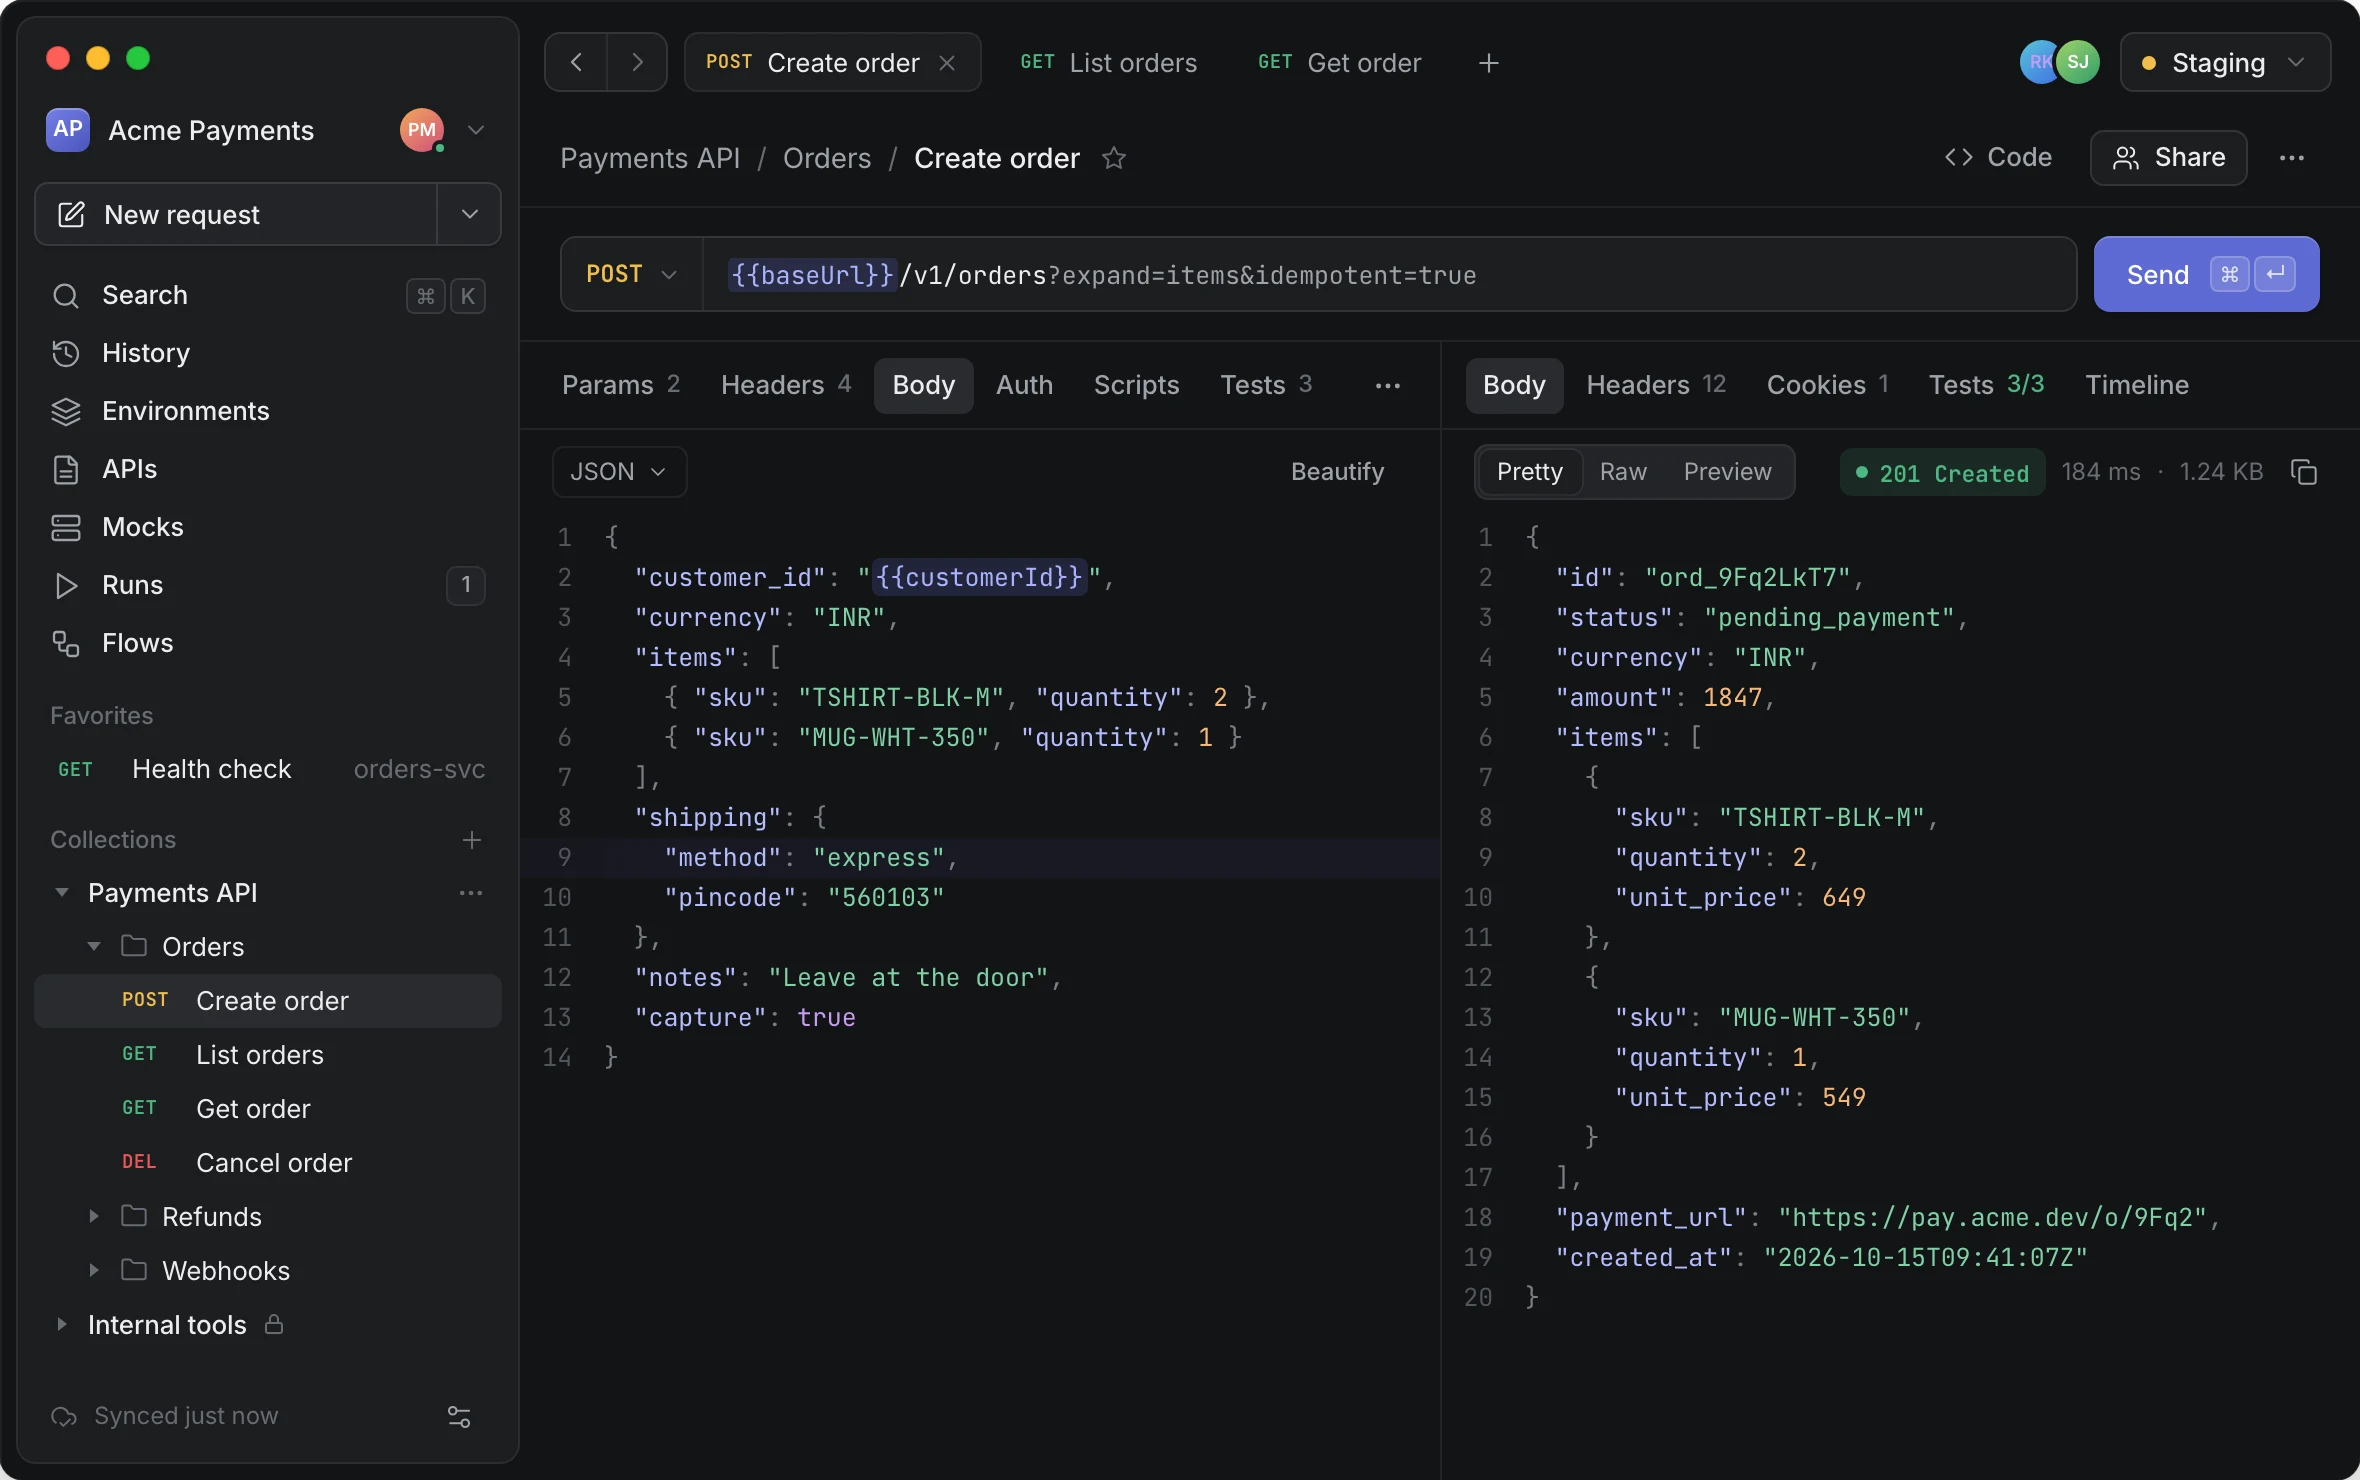Viewport: 2360px width, 1480px height.
Task: Copy the response body with copy icon
Action: click(2304, 472)
